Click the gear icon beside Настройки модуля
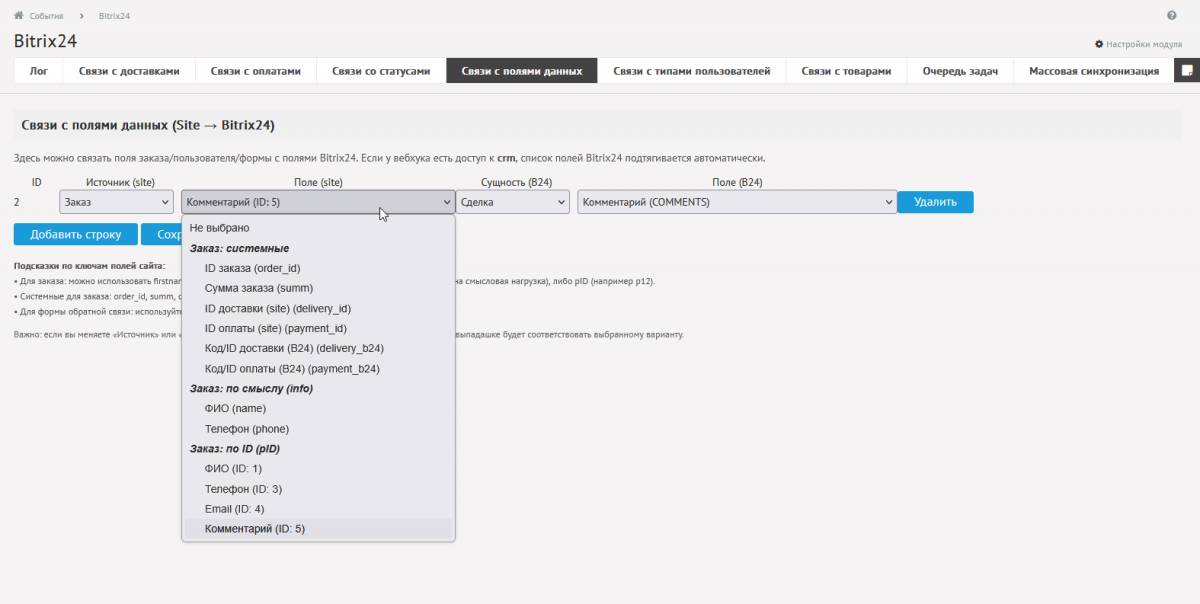 pyautogui.click(x=1099, y=44)
